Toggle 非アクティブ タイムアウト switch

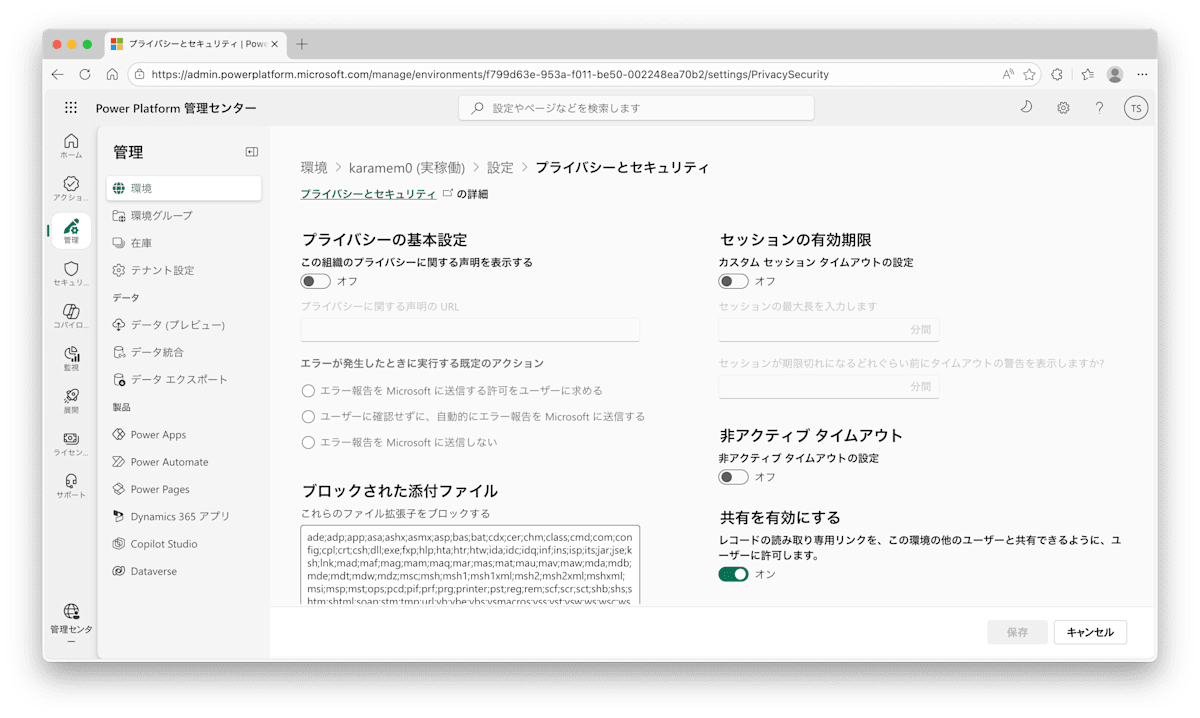click(x=733, y=477)
